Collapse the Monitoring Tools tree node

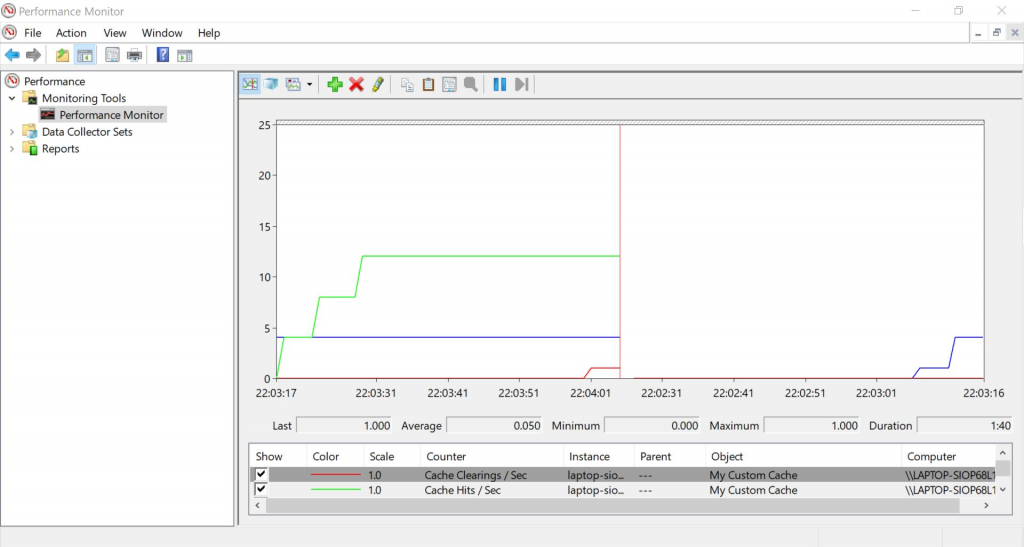point(12,98)
